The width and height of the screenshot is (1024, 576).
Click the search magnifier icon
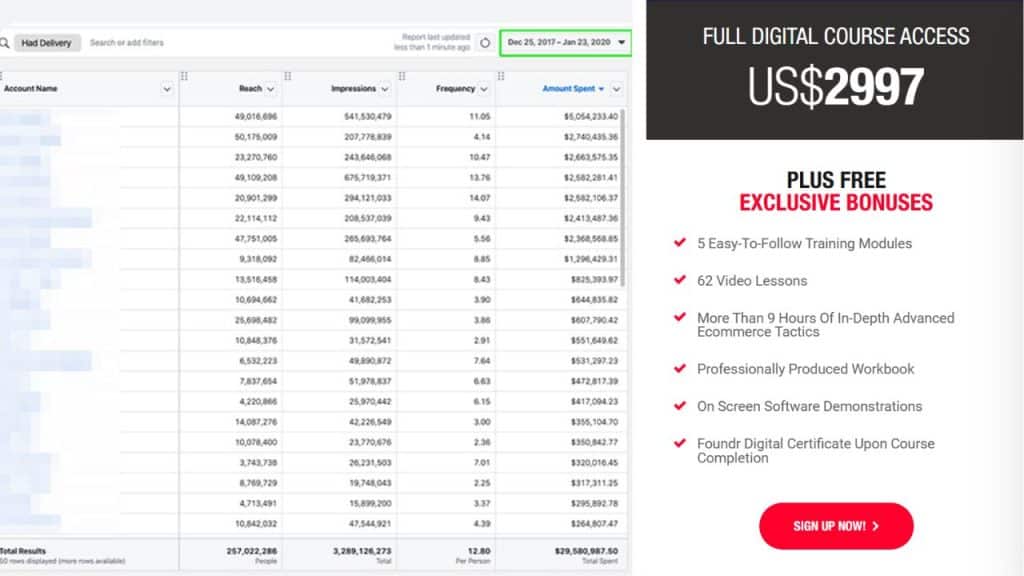tap(5, 43)
